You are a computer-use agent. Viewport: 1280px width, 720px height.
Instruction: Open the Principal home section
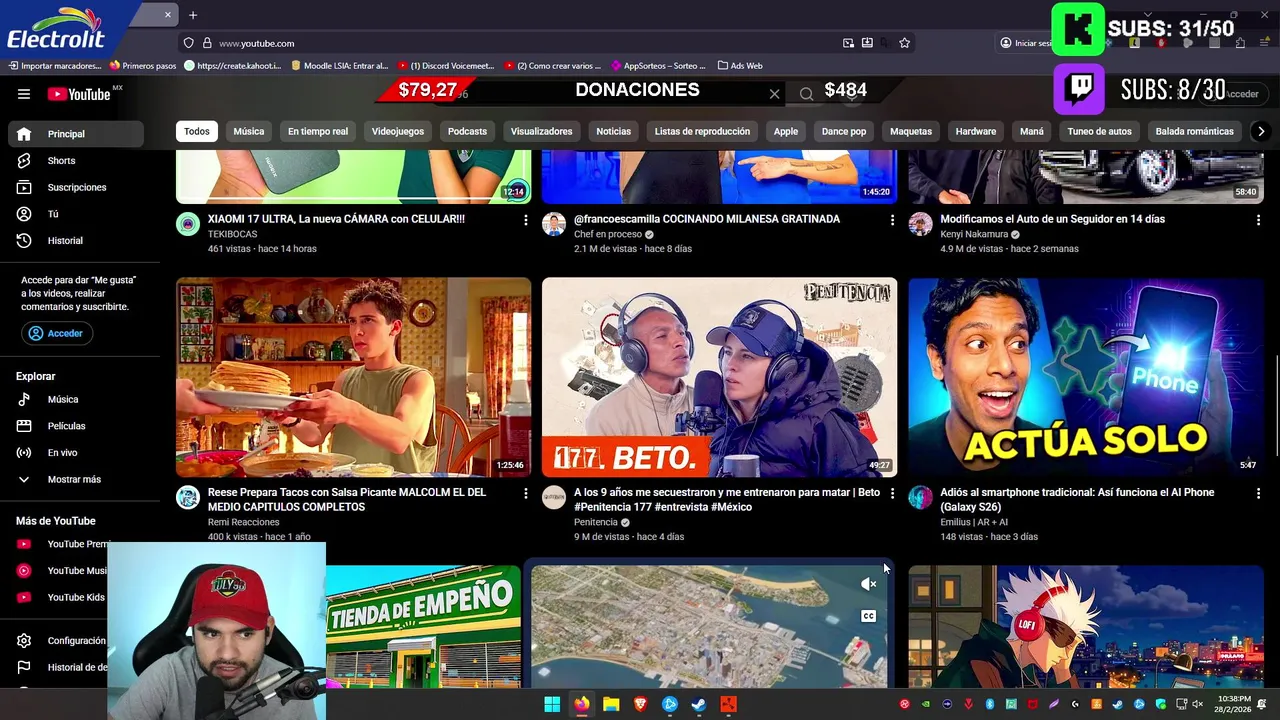pos(76,134)
